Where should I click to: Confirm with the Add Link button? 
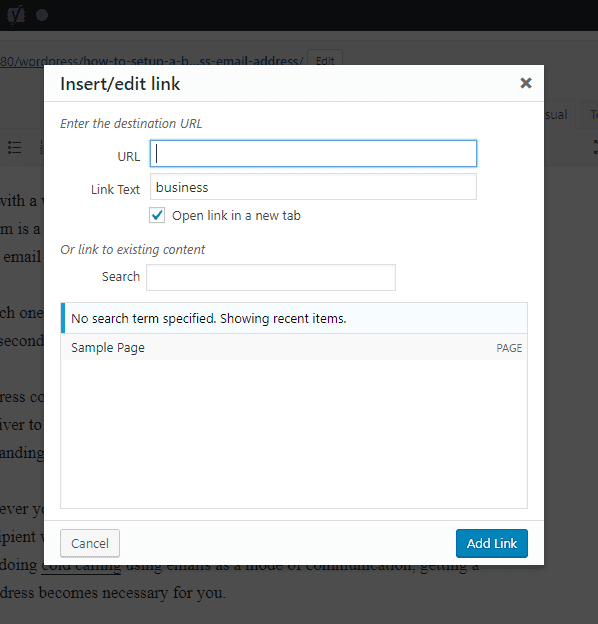pos(492,543)
